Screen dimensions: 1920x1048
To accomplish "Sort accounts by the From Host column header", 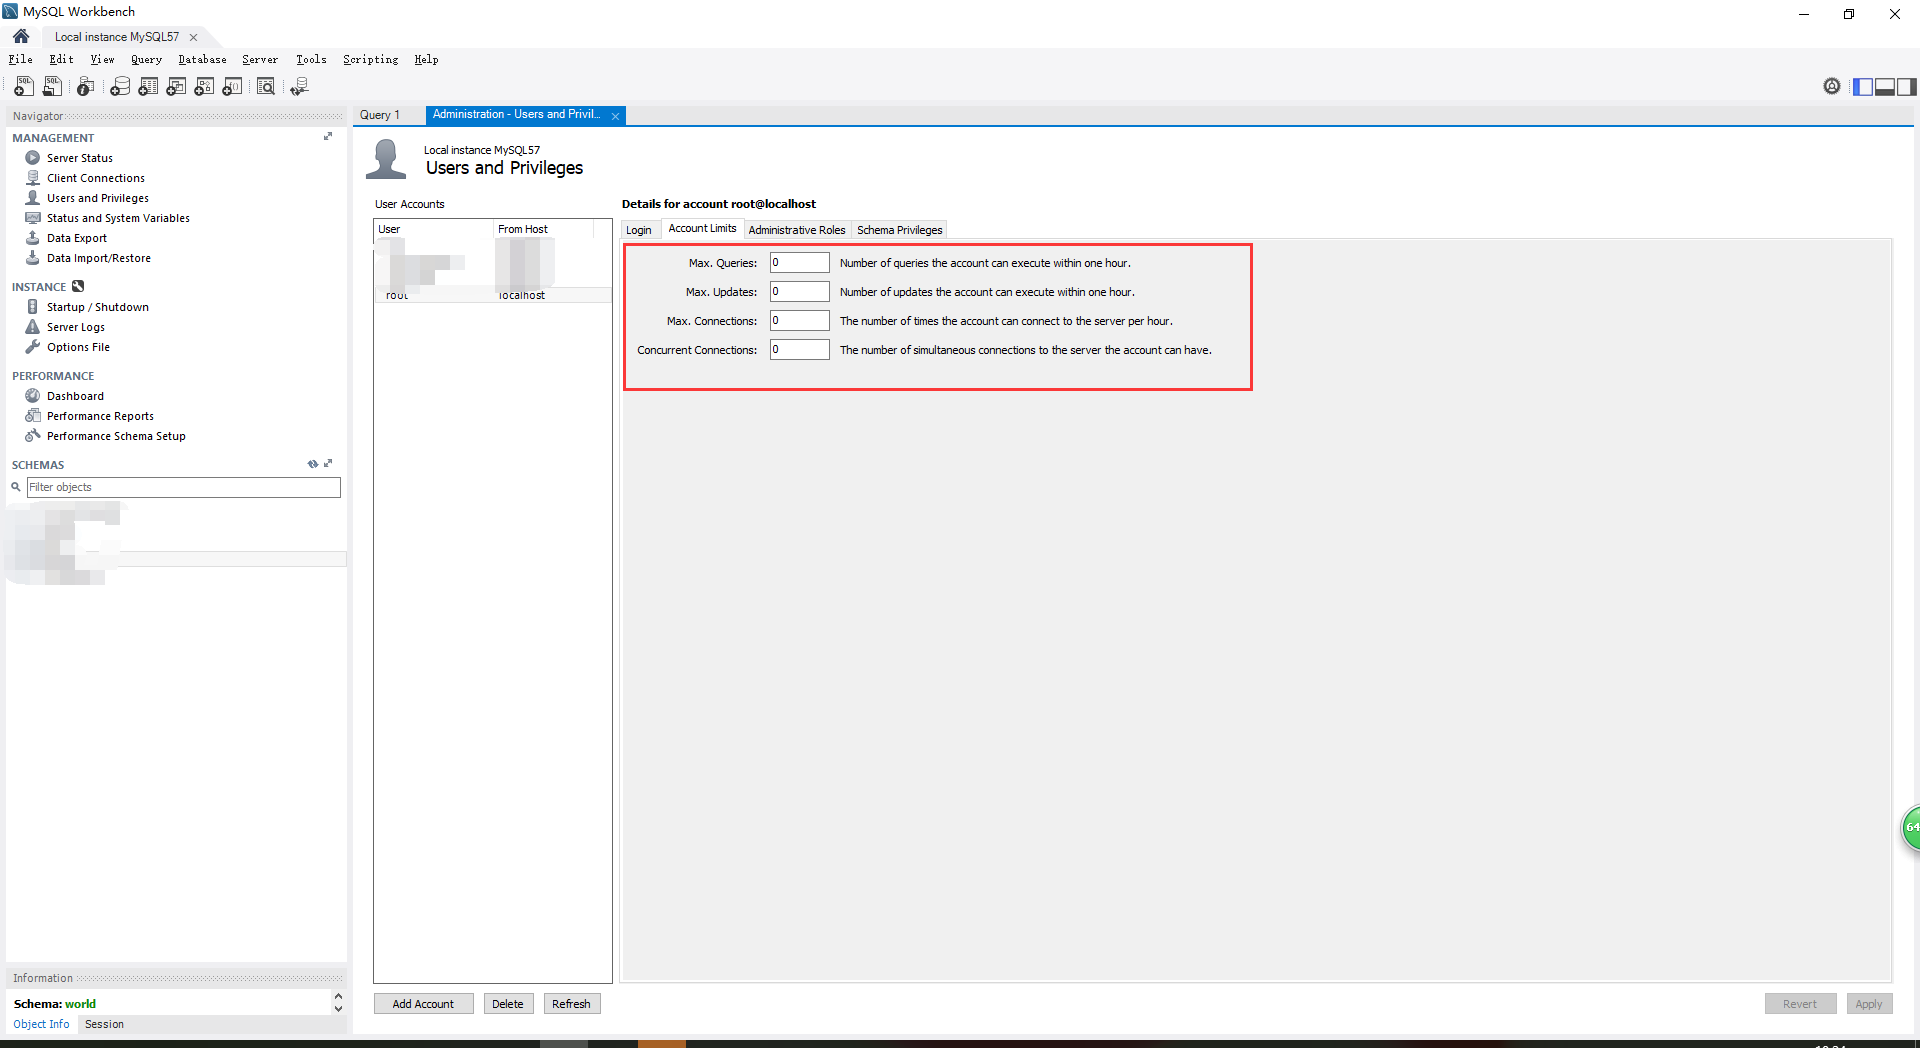I will [x=544, y=229].
